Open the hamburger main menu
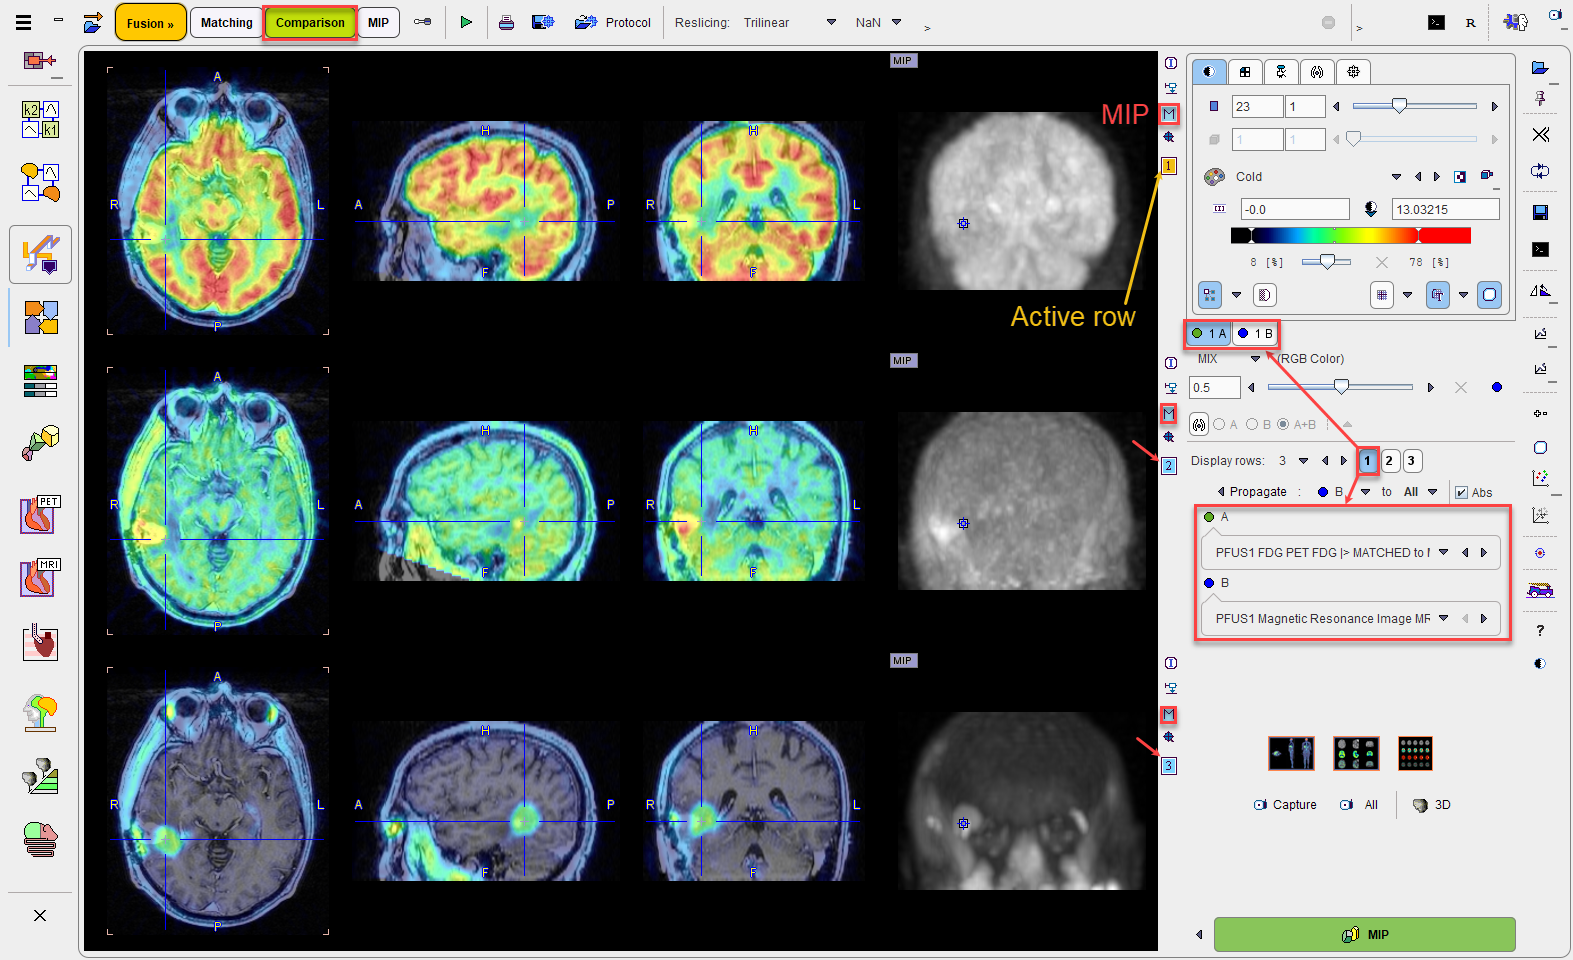The image size is (1573, 960). [23, 22]
